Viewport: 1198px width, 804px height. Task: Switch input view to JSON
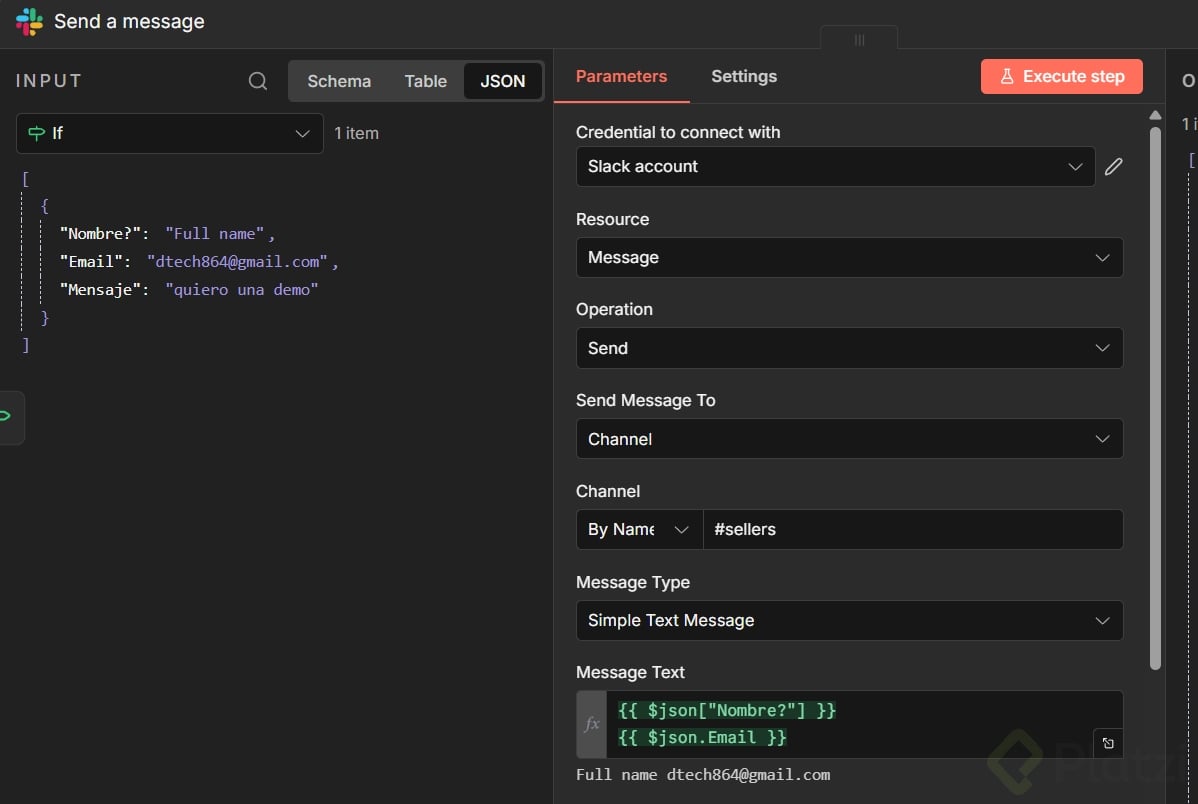[502, 82]
